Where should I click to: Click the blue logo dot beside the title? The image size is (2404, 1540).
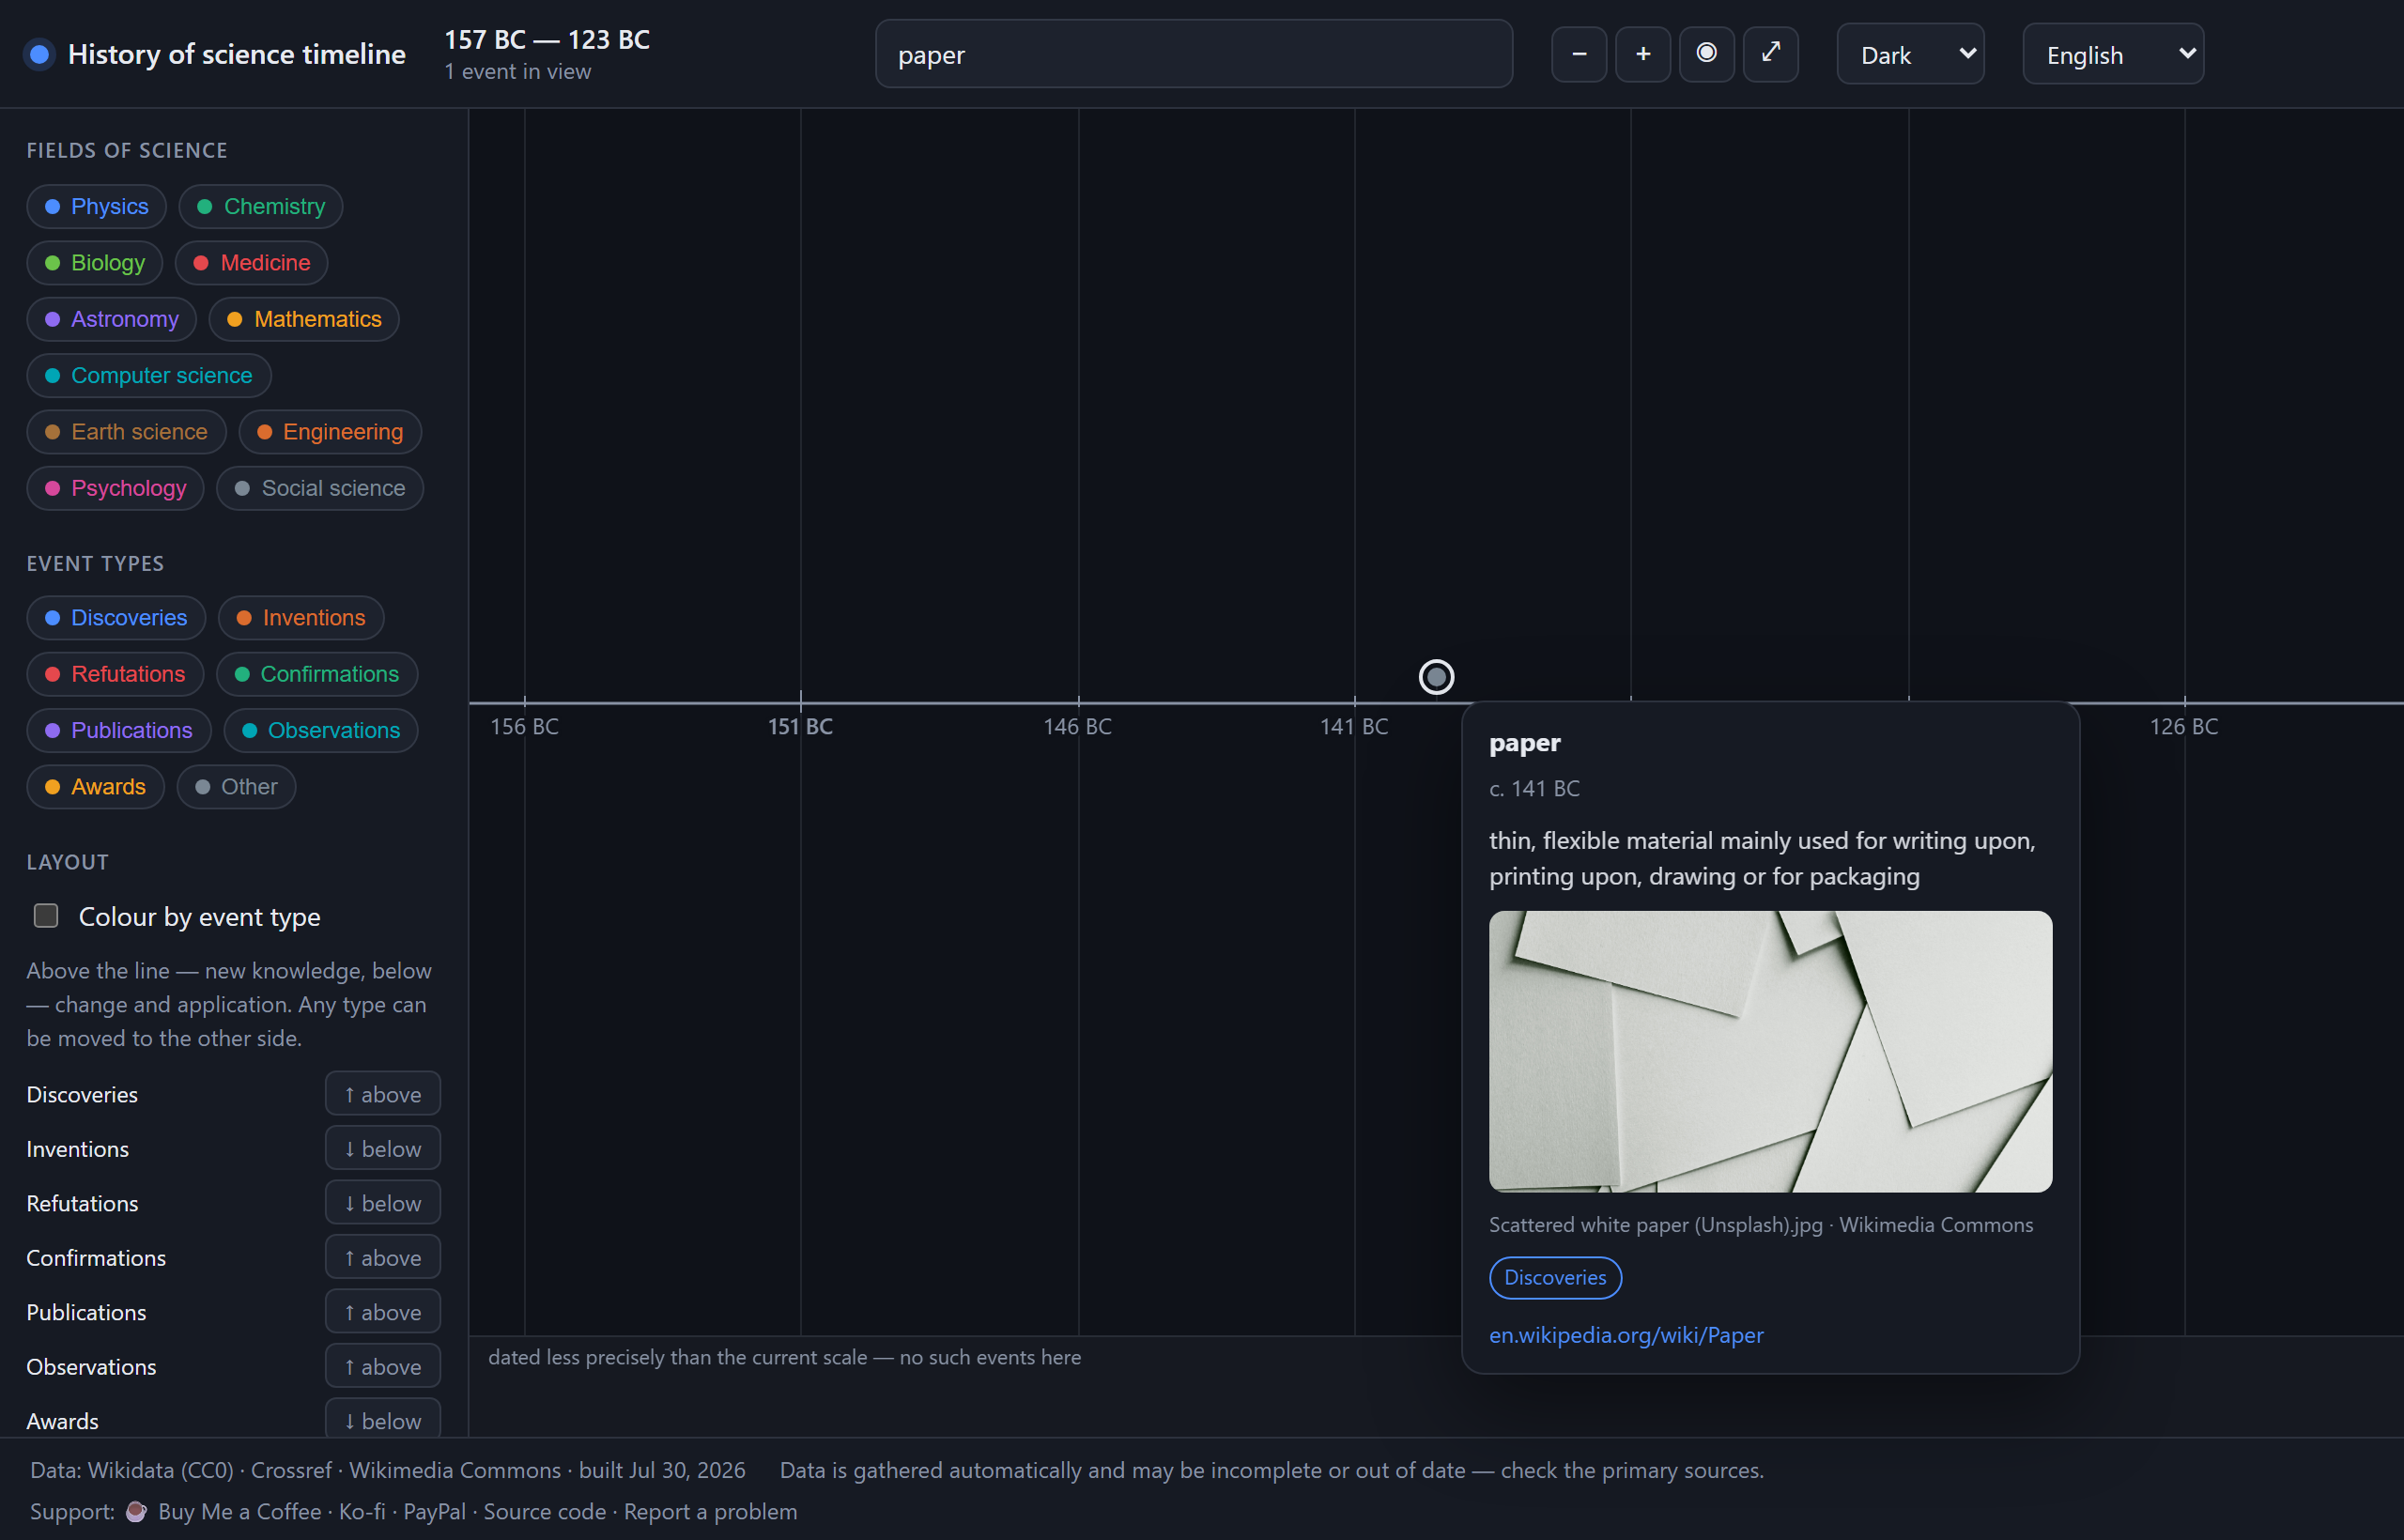click(x=40, y=54)
